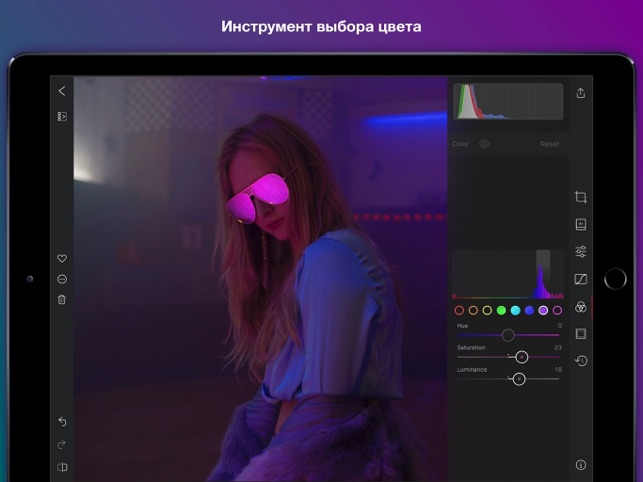
Task: Open the Vignette frame tool
Action: (581, 334)
